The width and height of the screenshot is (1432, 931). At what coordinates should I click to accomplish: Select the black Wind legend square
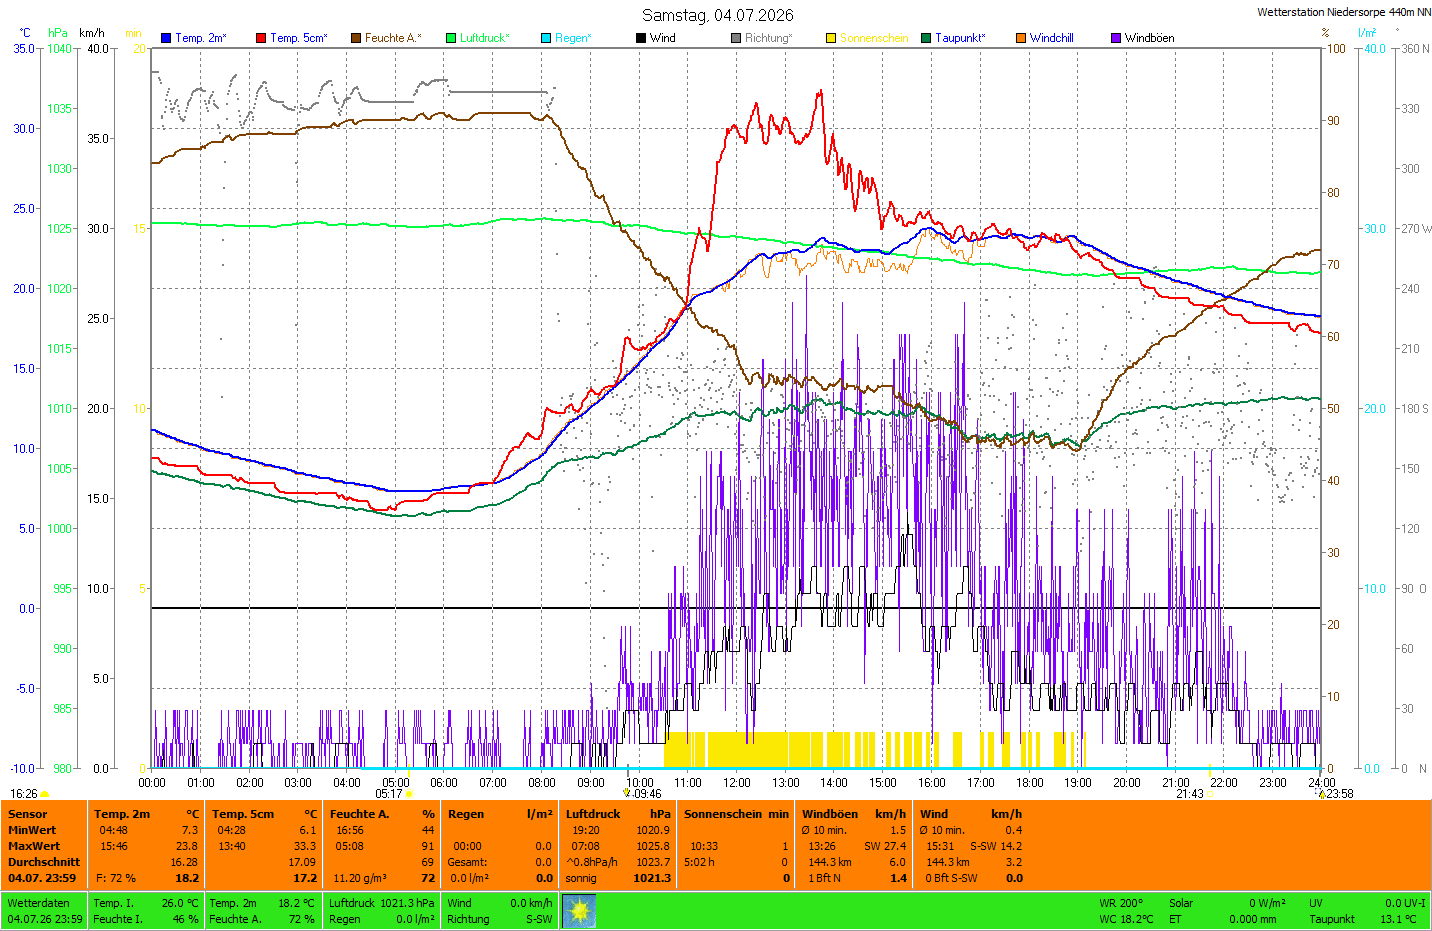click(641, 38)
